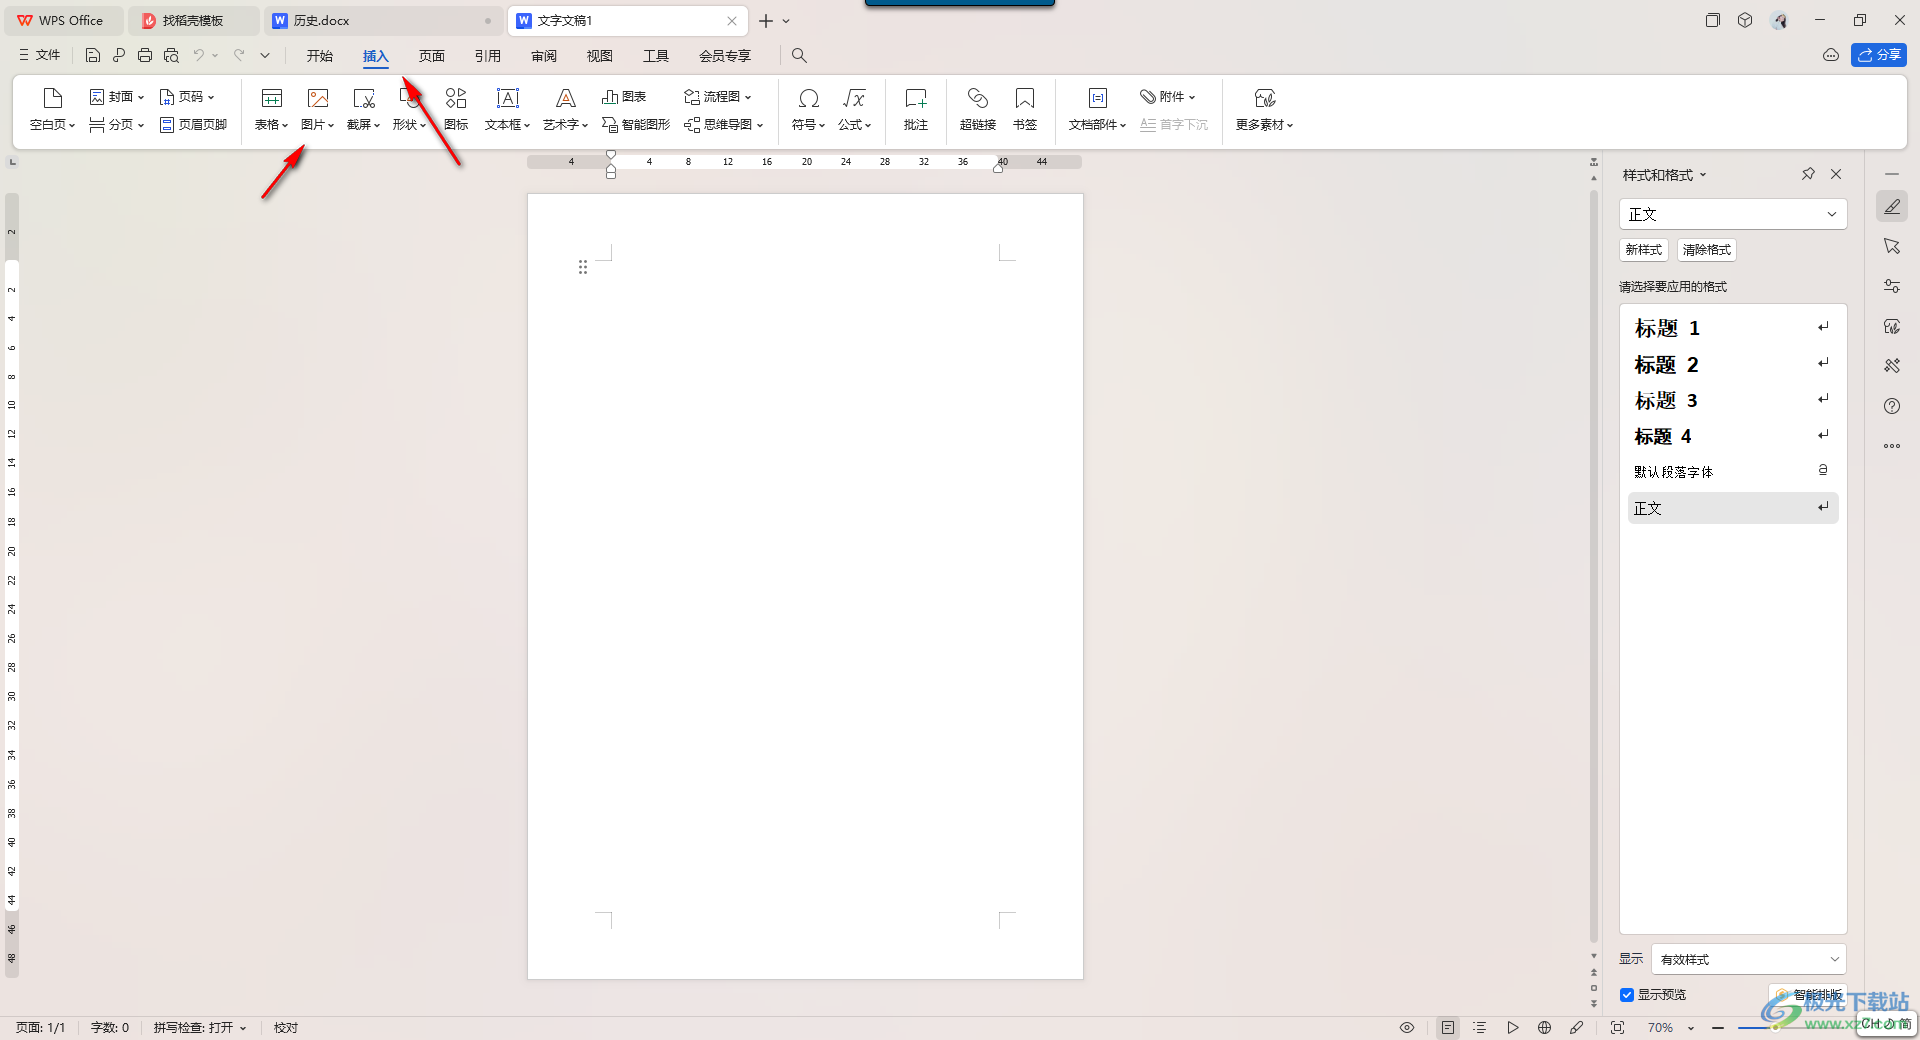
Task: Switch to reading view with eye icon
Action: pos(1407,1027)
